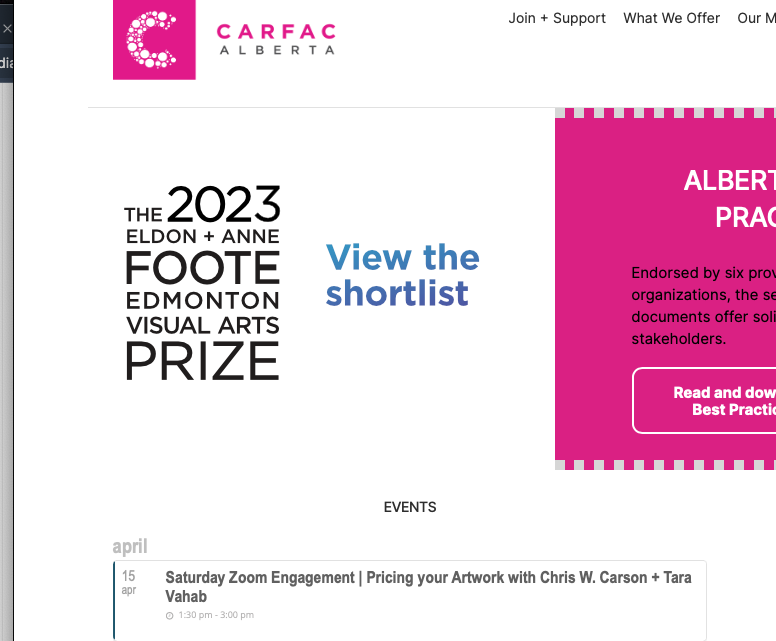Viewport: 776px width, 641px height.
Task: Expand the Pricing your Artwork event card
Action: [x=410, y=600]
